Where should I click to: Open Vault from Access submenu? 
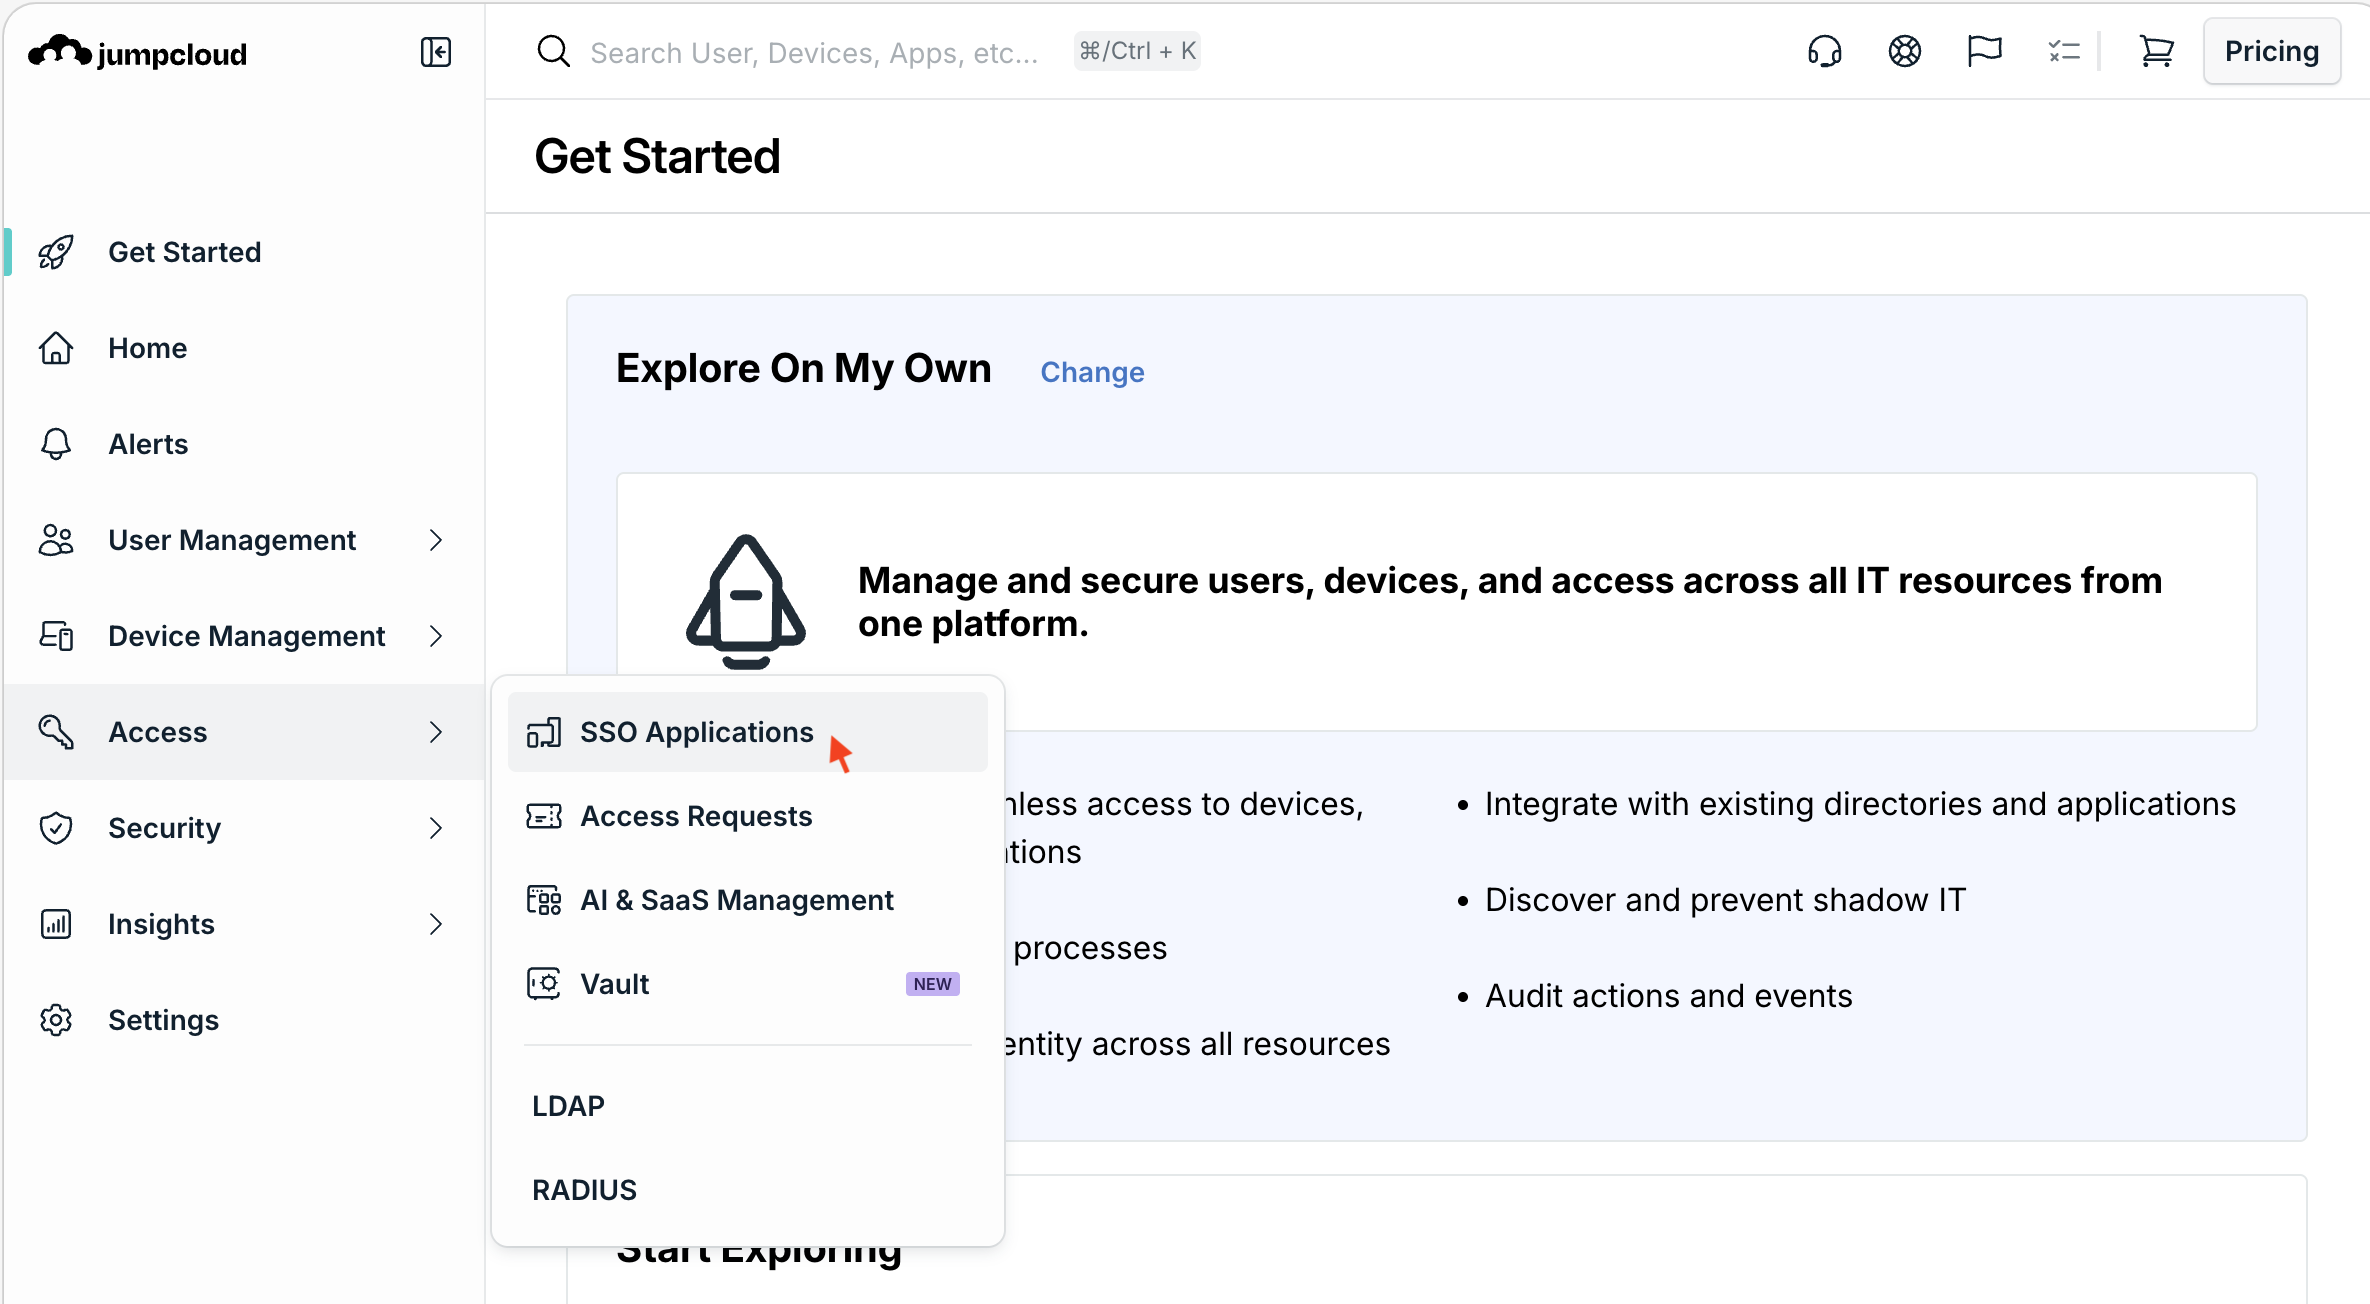coord(615,984)
